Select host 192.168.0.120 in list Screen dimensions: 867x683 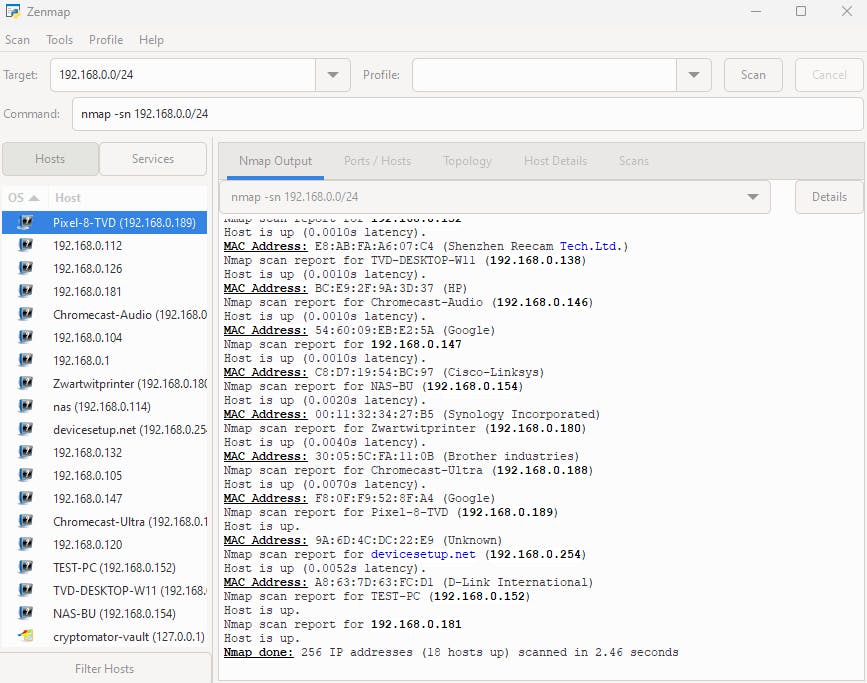click(x=105, y=544)
